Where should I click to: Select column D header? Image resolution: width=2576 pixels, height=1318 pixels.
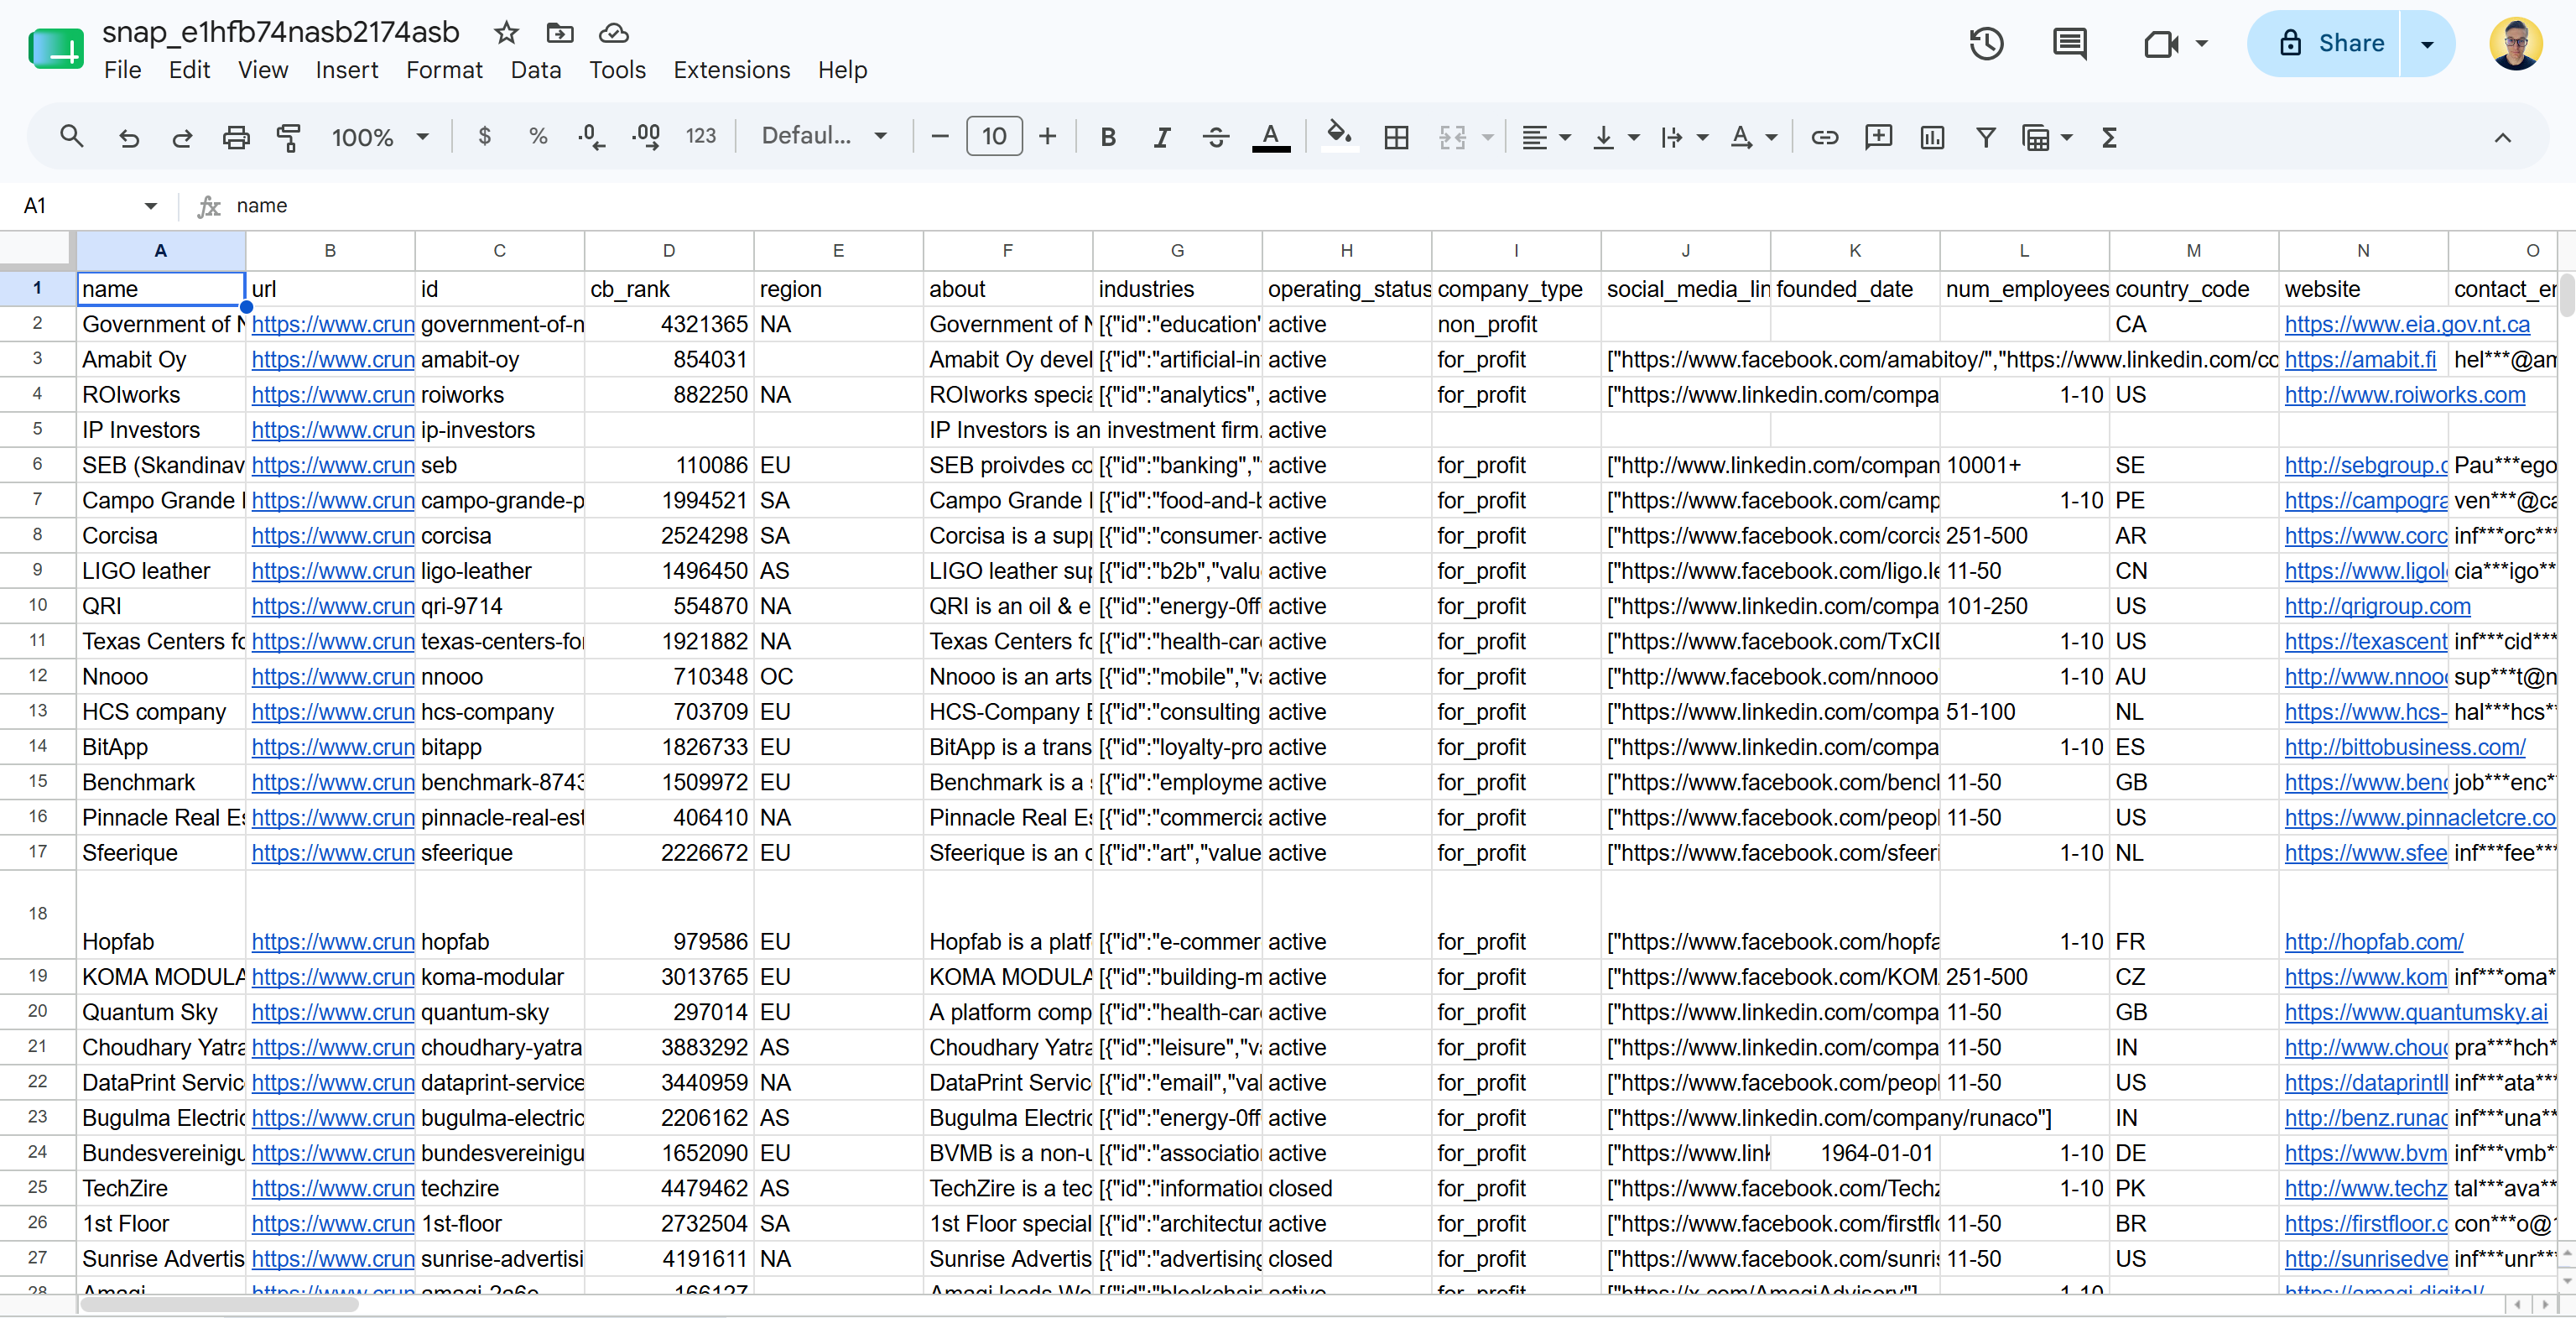pos(669,250)
